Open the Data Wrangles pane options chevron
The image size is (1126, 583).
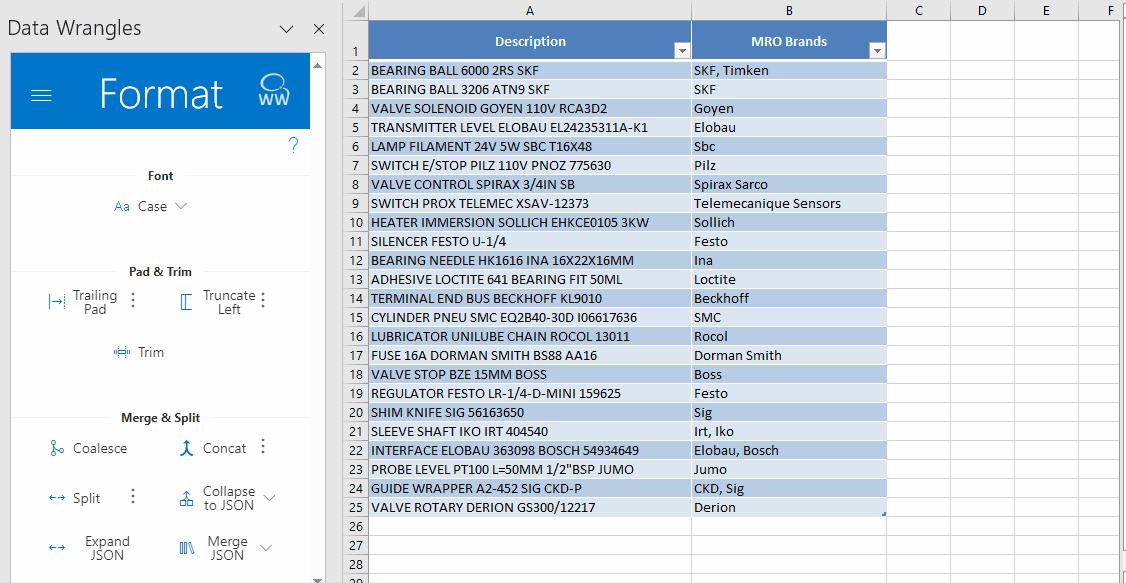(x=287, y=29)
